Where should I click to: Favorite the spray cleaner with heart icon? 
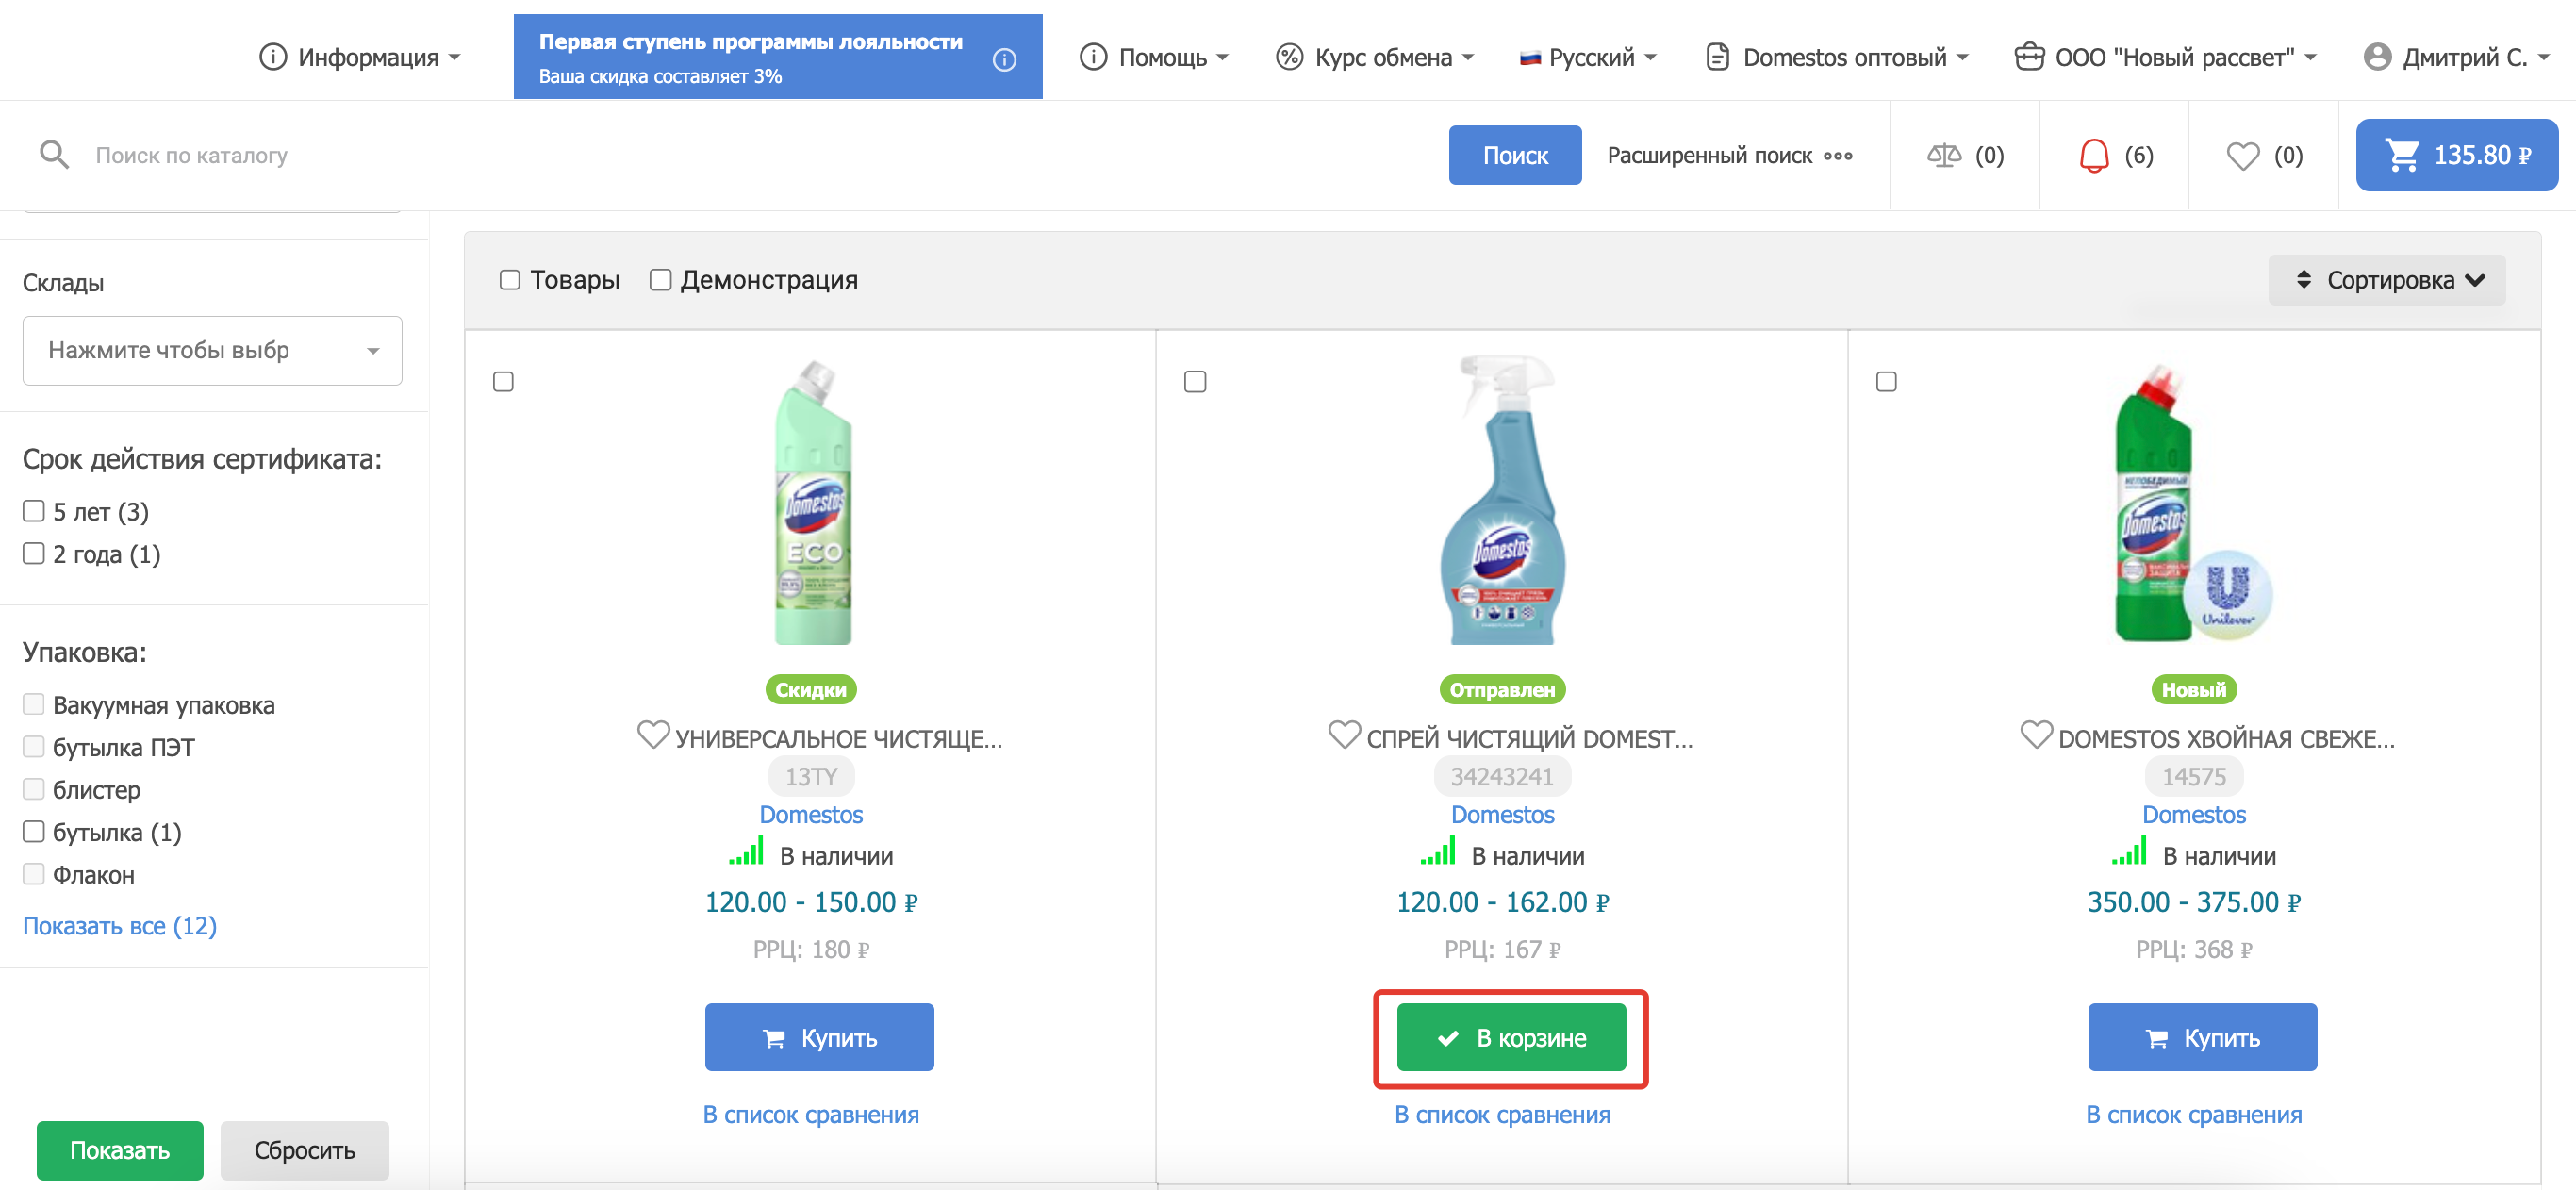(x=1343, y=735)
